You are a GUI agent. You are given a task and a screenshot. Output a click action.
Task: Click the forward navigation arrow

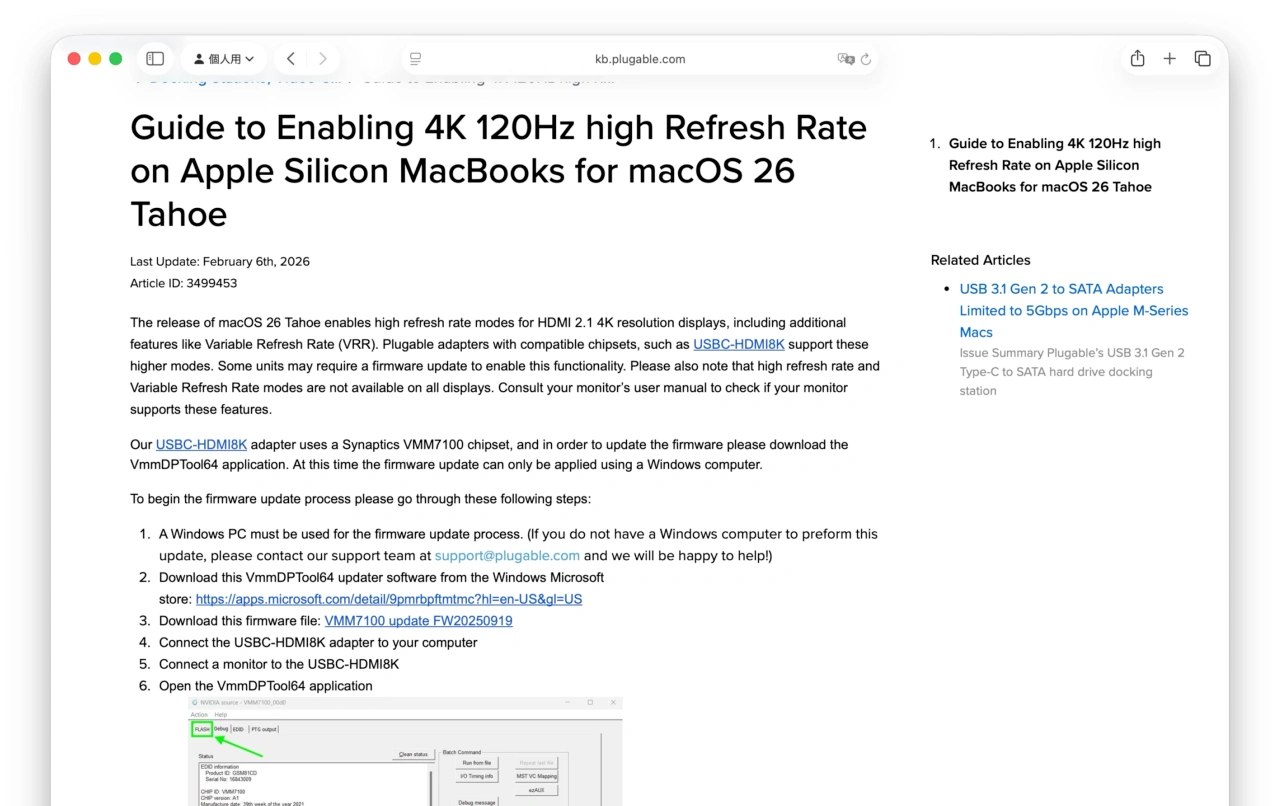pyautogui.click(x=323, y=59)
